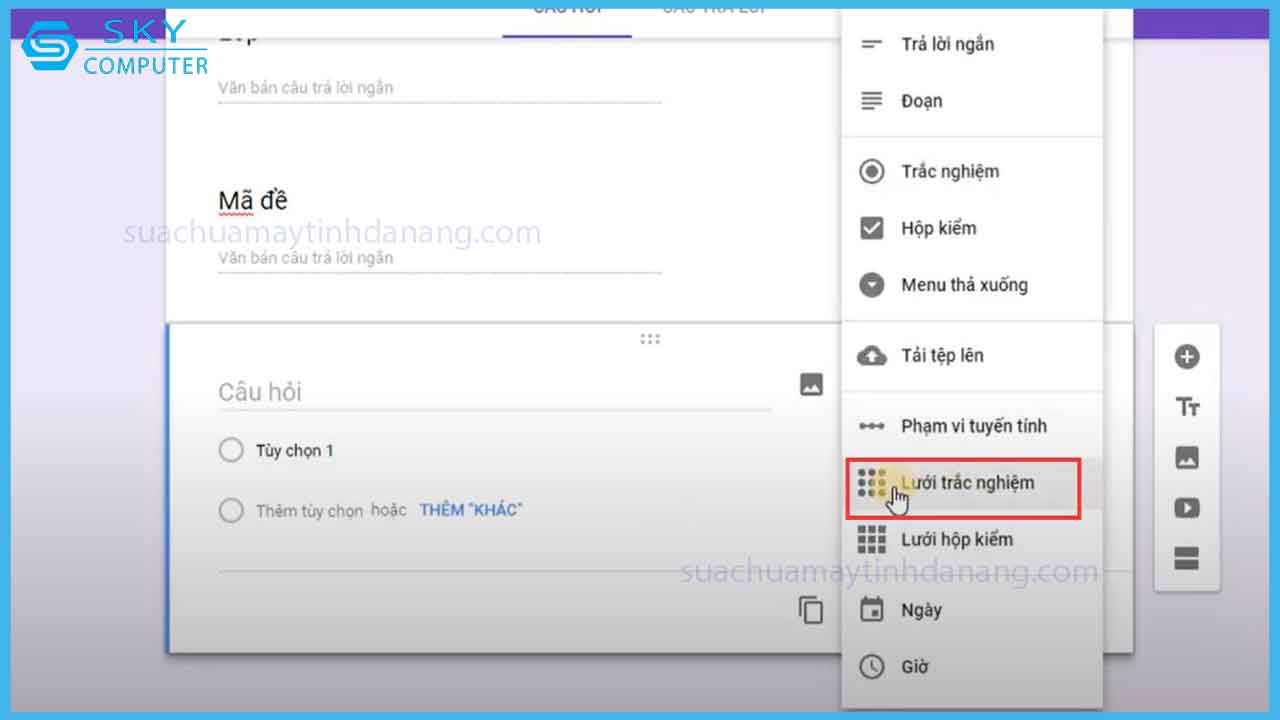This screenshot has width=1280, height=720.
Task: Click the calendar icon beside Ngày
Action: [x=872, y=609]
